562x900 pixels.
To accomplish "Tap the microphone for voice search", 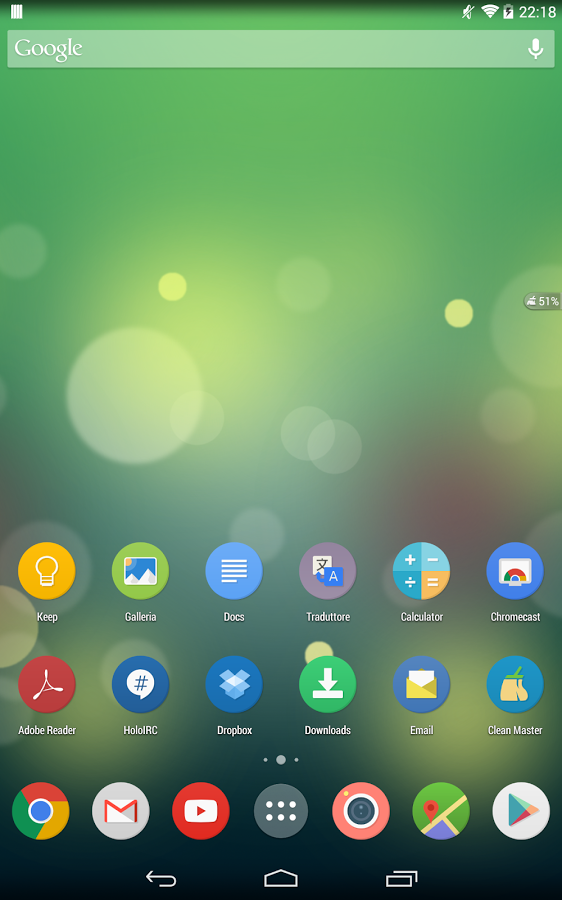I will click(x=535, y=49).
